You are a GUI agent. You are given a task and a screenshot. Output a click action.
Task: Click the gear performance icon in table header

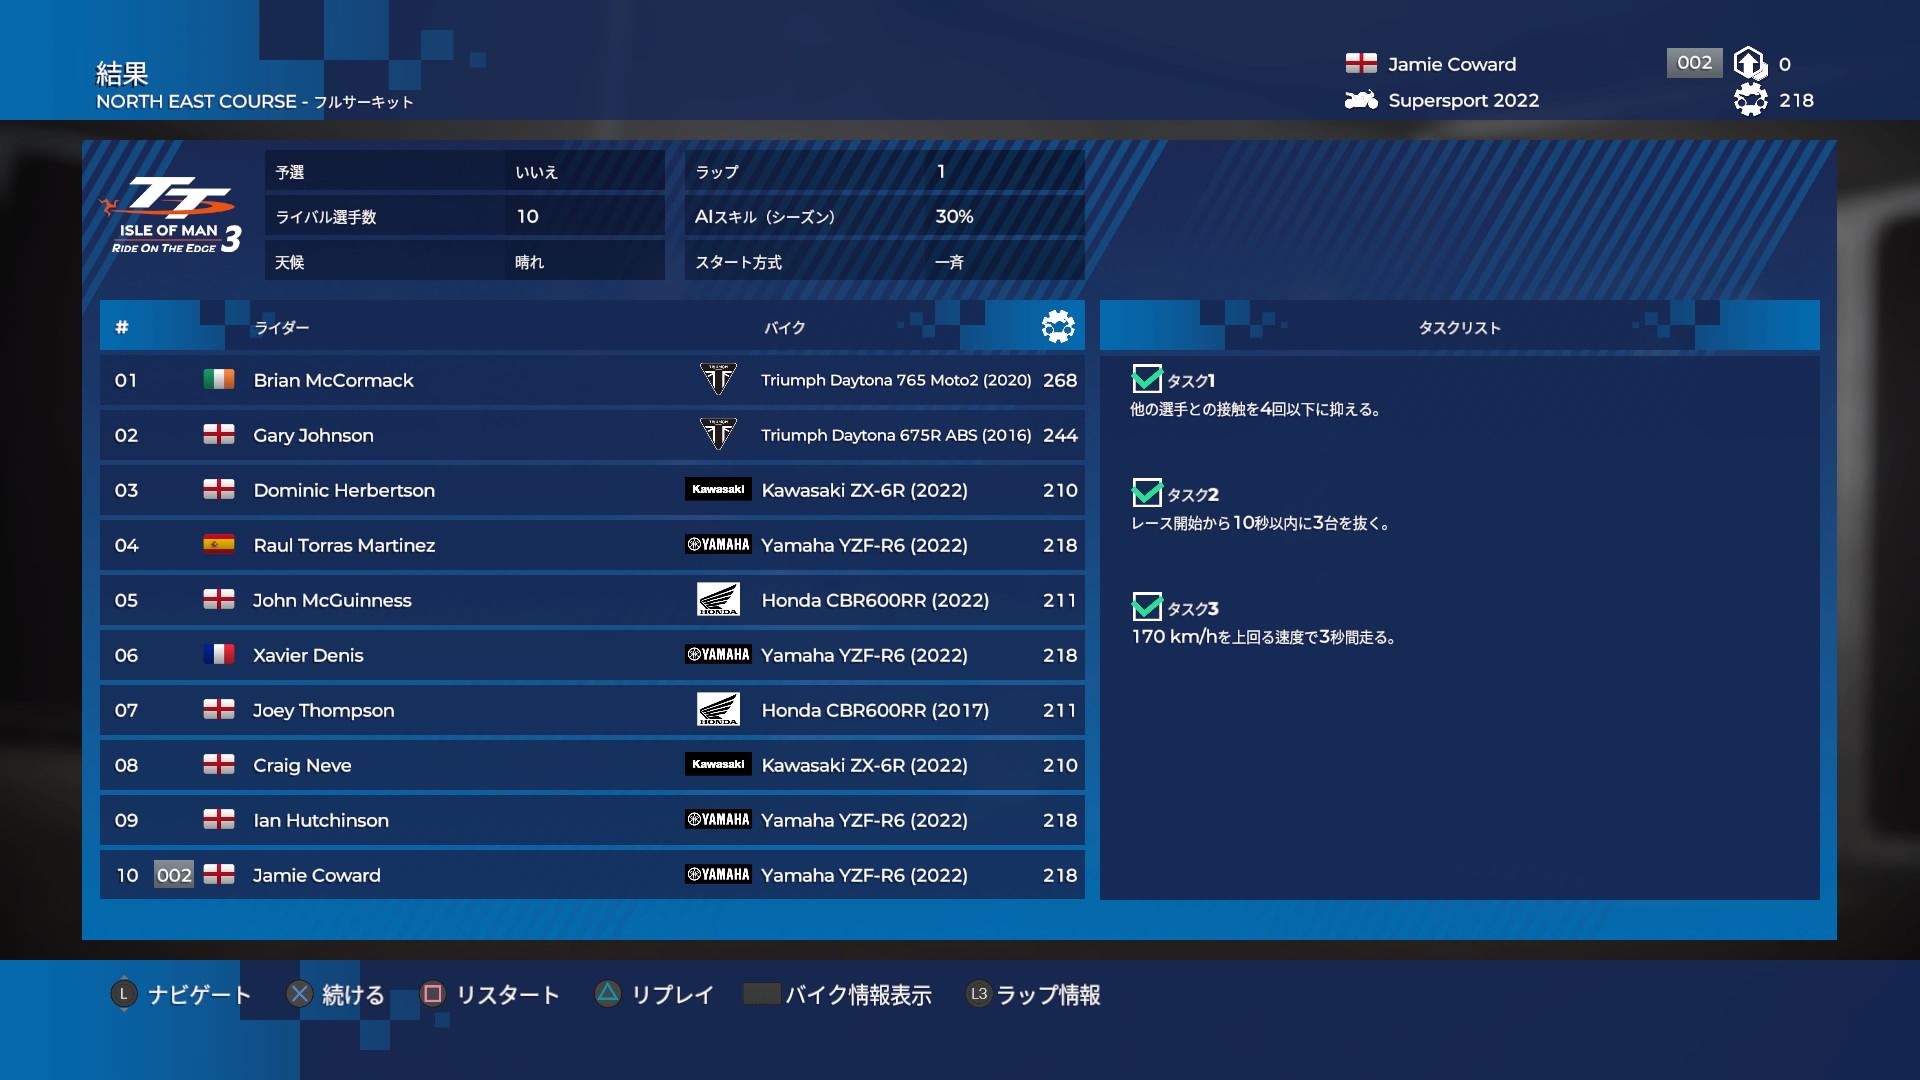coord(1057,326)
